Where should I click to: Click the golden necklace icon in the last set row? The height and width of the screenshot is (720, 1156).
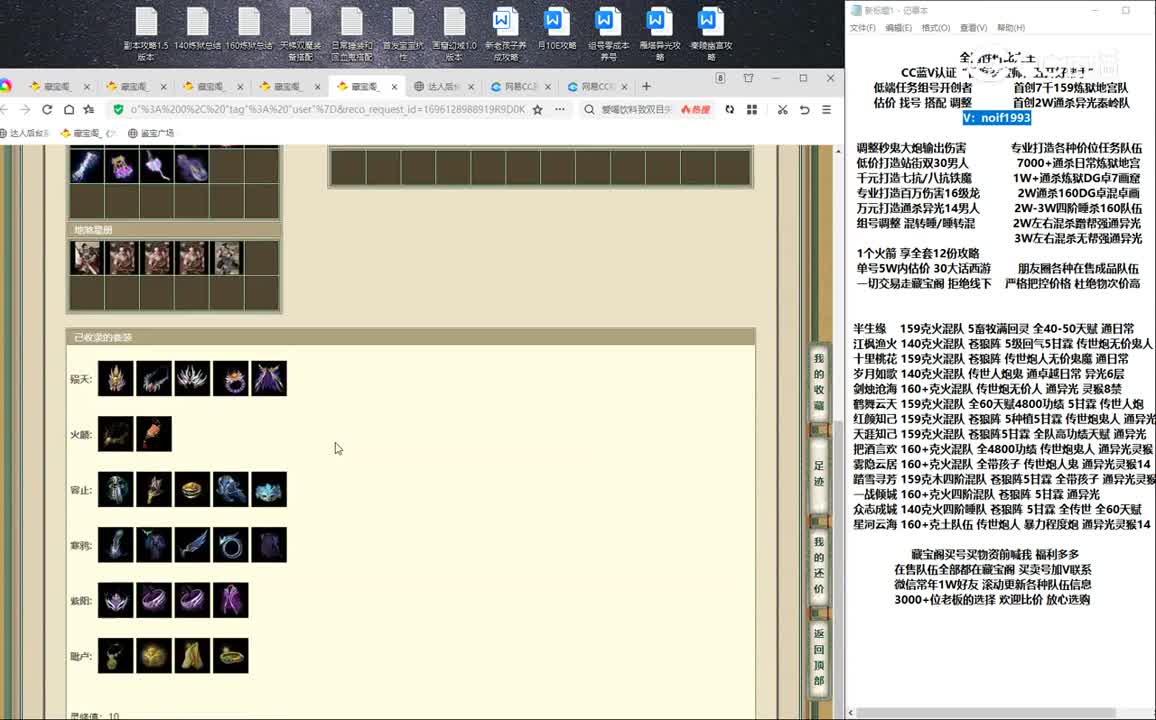[x=116, y=655]
